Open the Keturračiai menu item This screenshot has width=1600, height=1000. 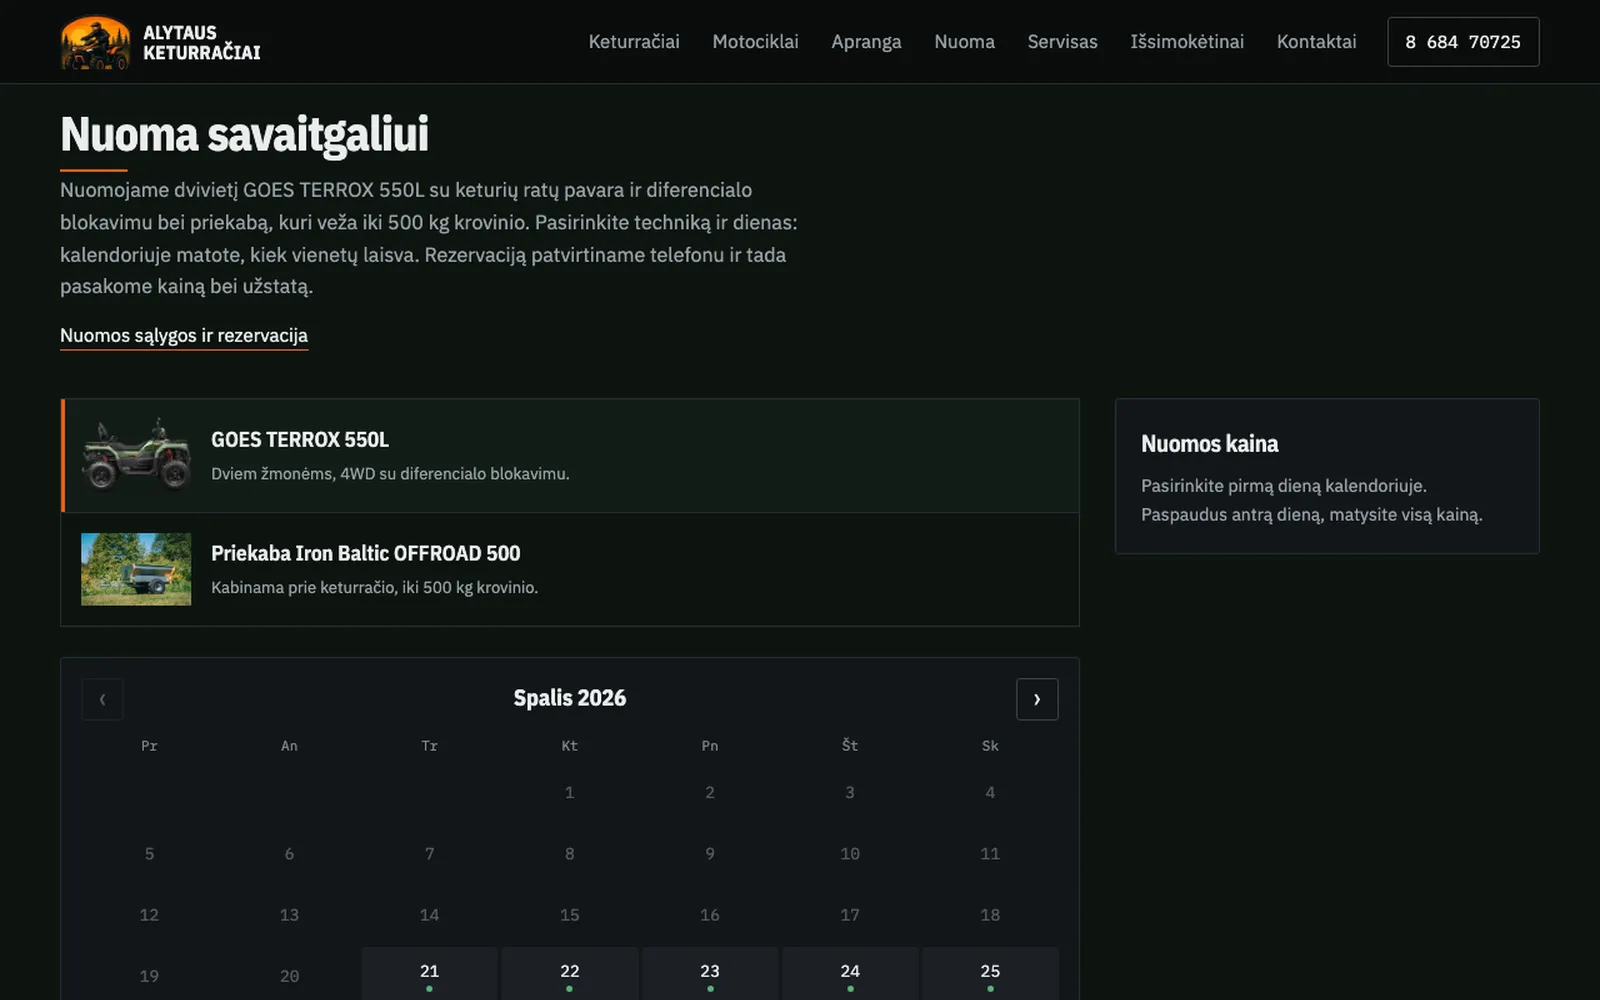[x=634, y=42]
